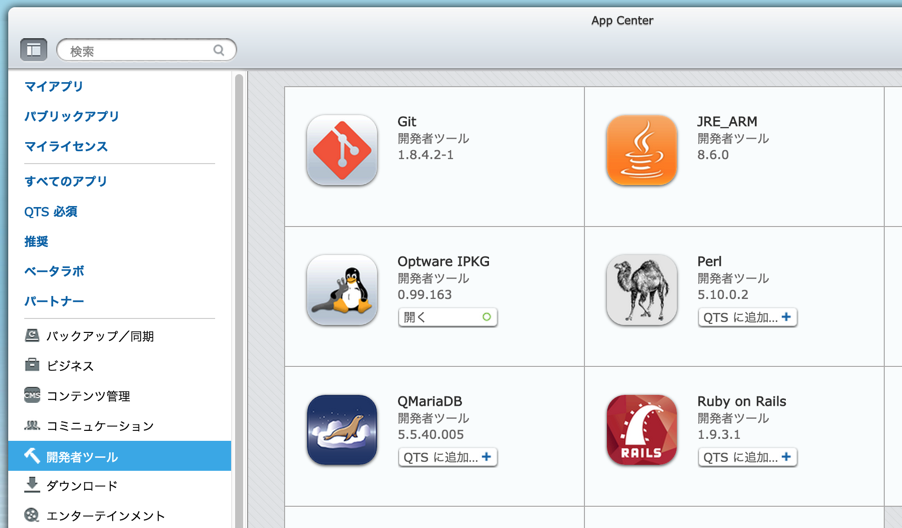
Task: Add Ruby on Rails to QTS
Action: [x=747, y=457]
